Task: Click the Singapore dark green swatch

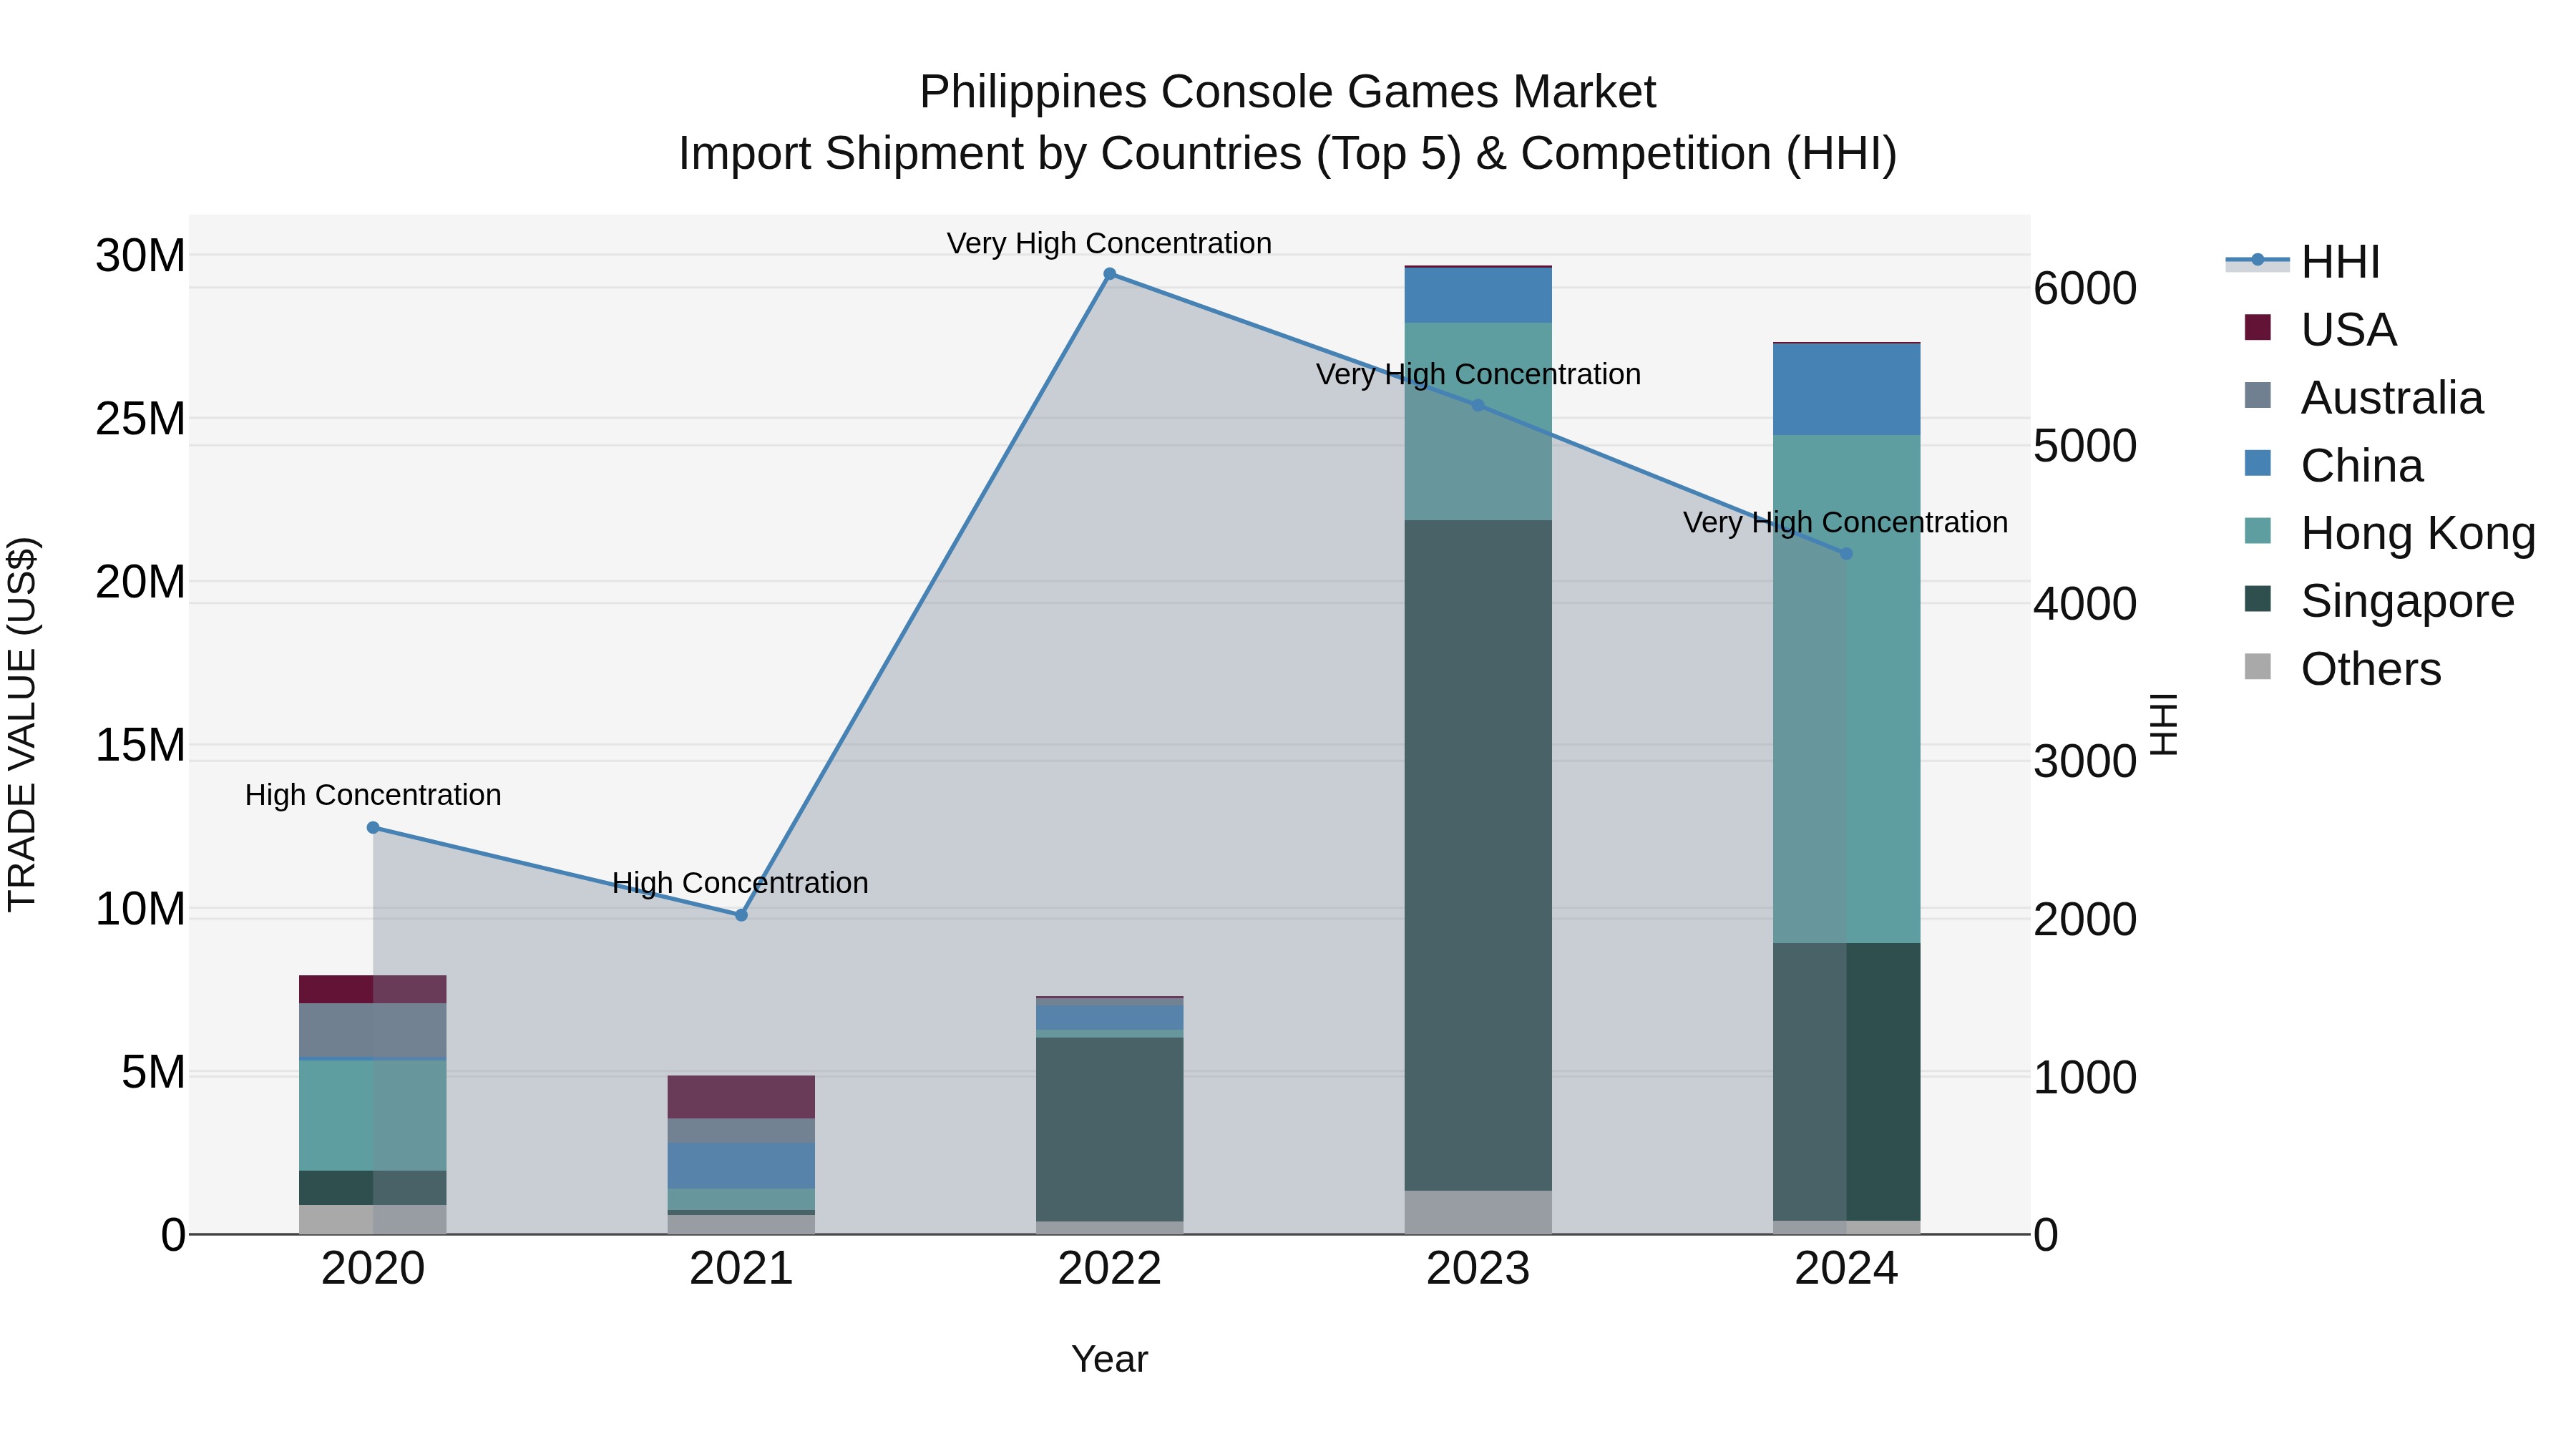Action: pos(2258,598)
